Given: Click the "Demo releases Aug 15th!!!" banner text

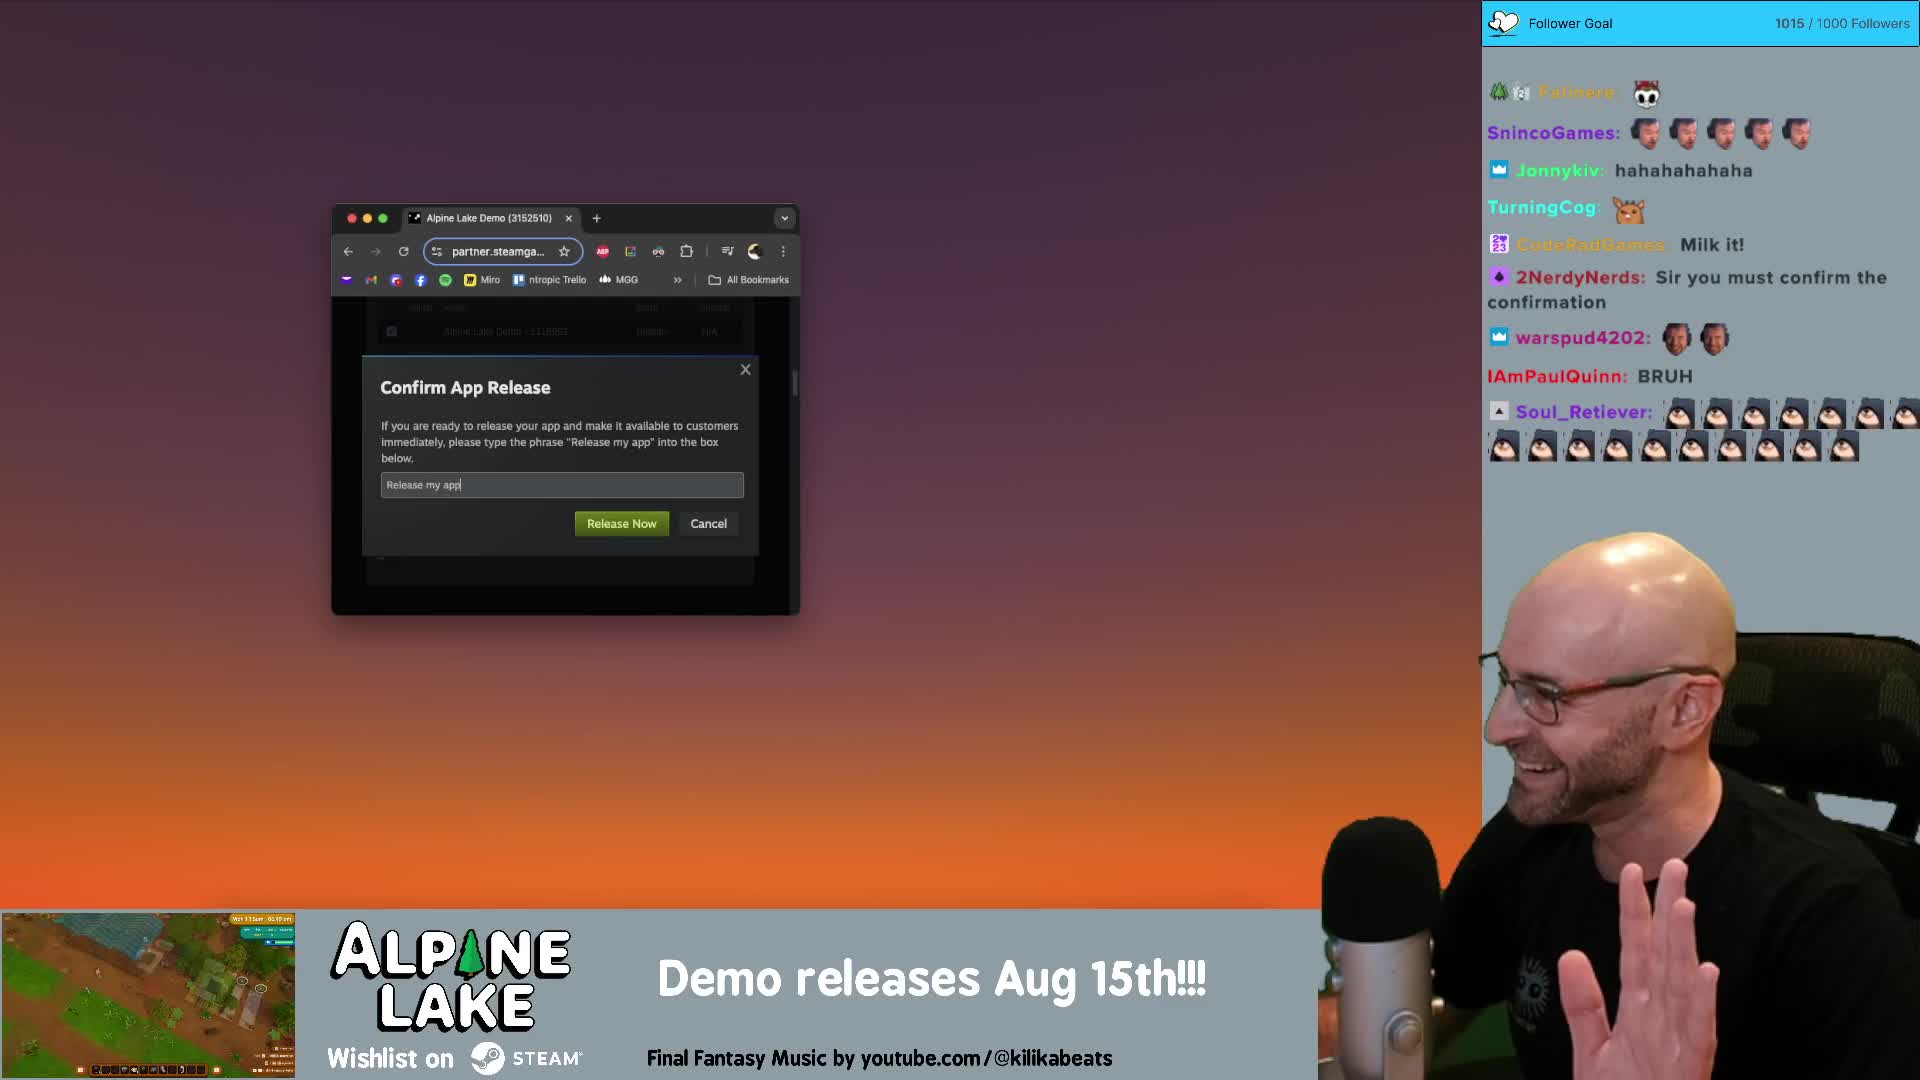Looking at the screenshot, I should (x=932, y=978).
